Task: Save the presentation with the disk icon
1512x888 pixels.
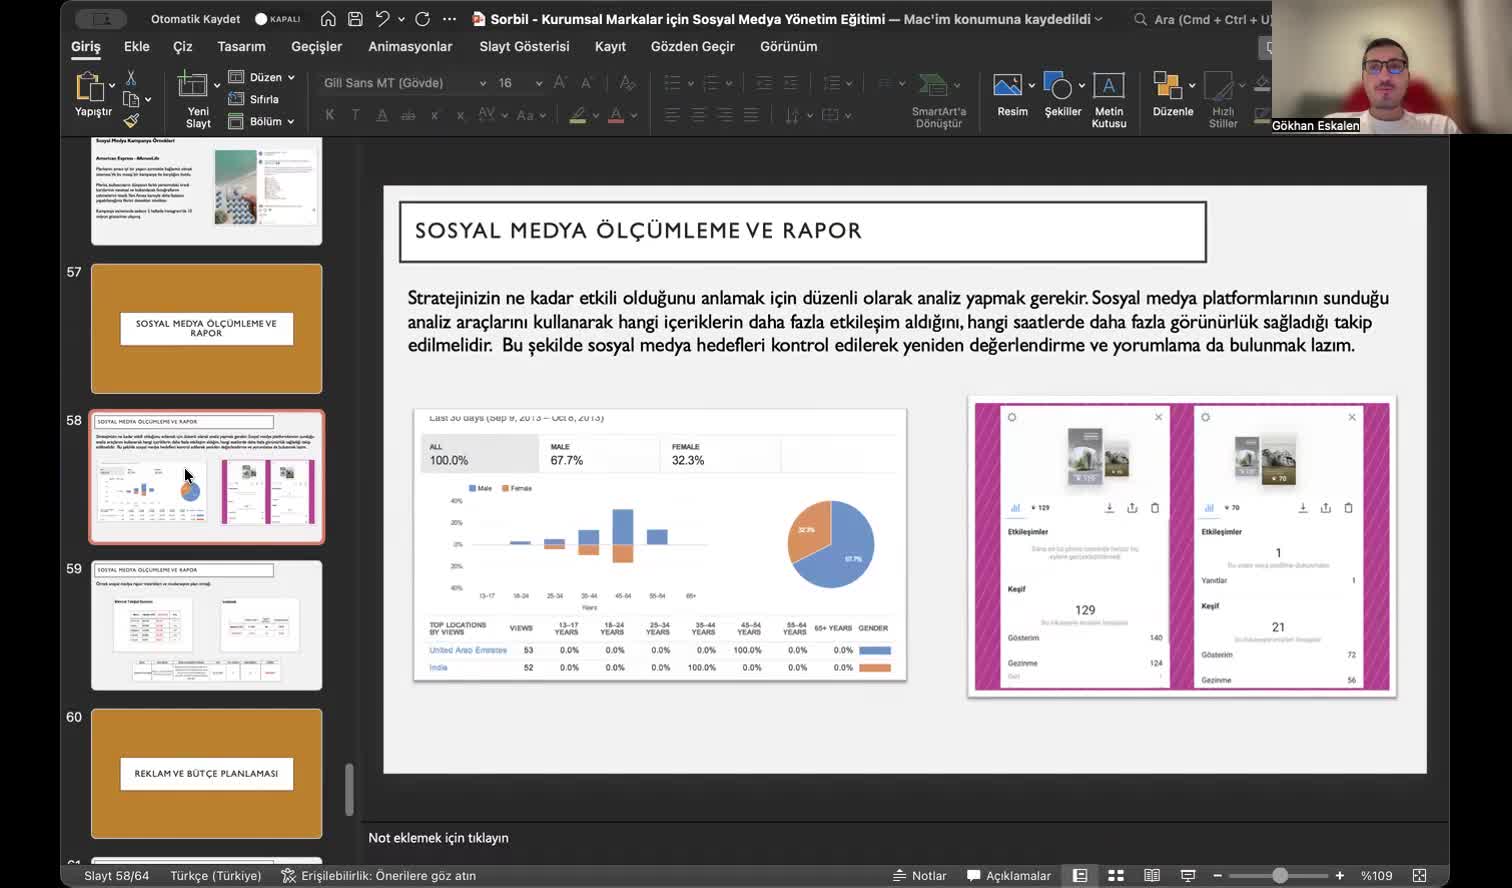Action: click(355, 19)
